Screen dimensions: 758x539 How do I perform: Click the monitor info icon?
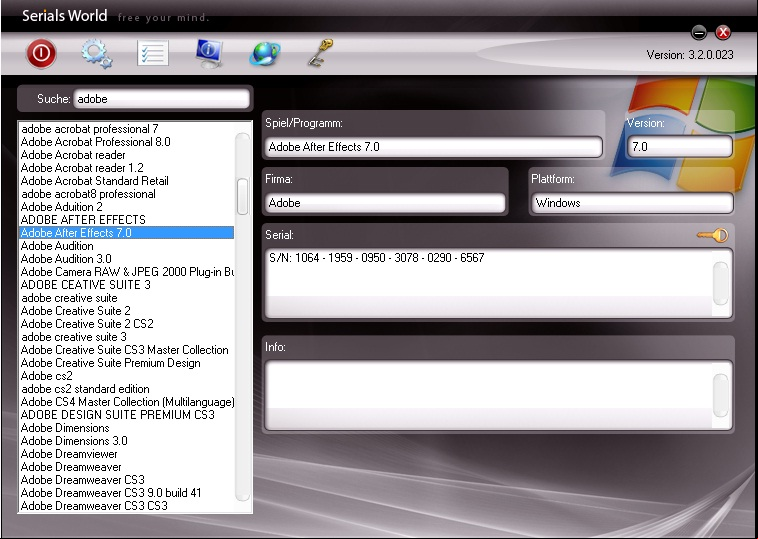pyautogui.click(x=209, y=53)
